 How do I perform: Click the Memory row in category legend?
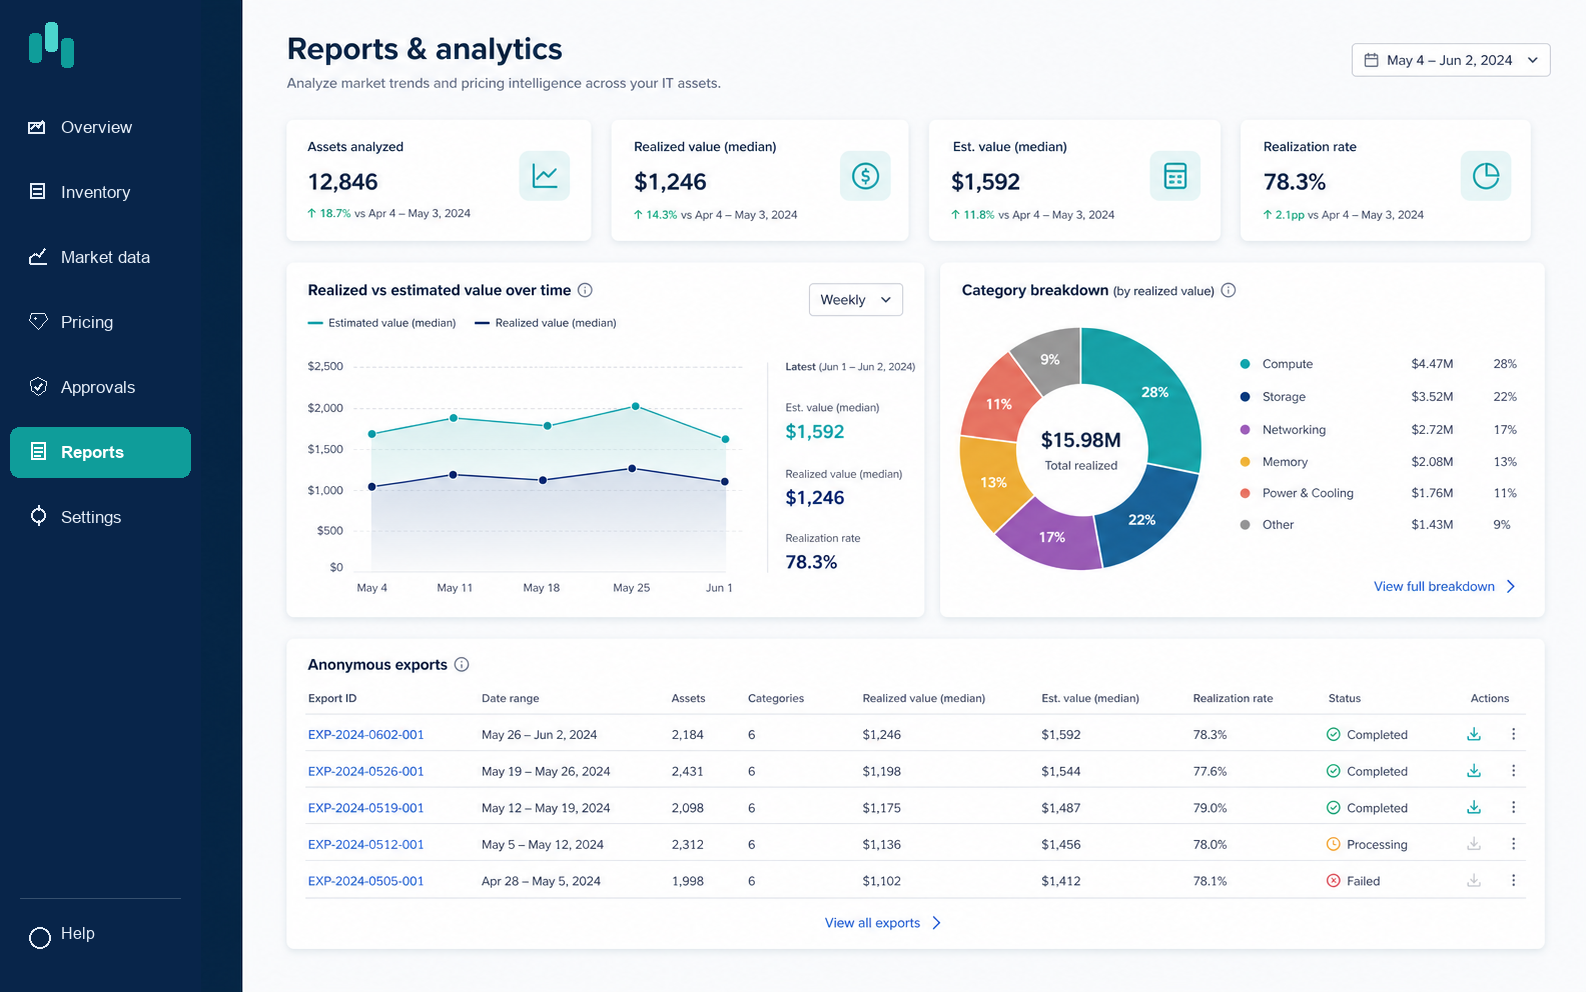[x=1378, y=462]
